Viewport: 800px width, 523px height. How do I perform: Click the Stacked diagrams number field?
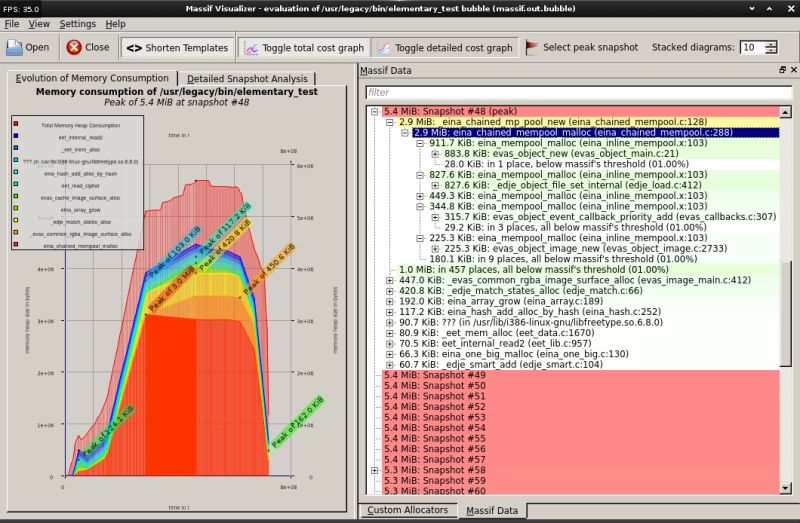tap(753, 47)
